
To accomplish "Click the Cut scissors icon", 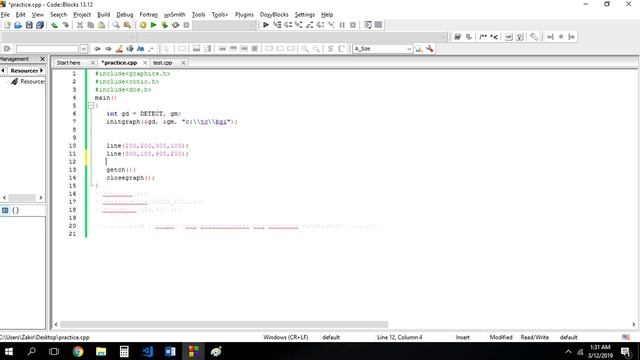I will click(80, 25).
